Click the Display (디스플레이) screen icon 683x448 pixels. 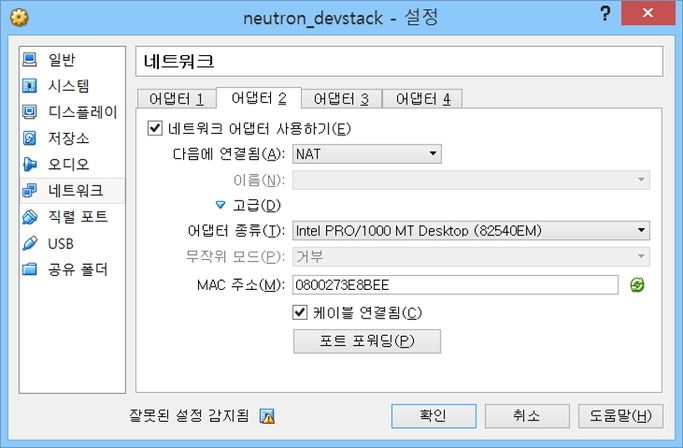(30, 112)
